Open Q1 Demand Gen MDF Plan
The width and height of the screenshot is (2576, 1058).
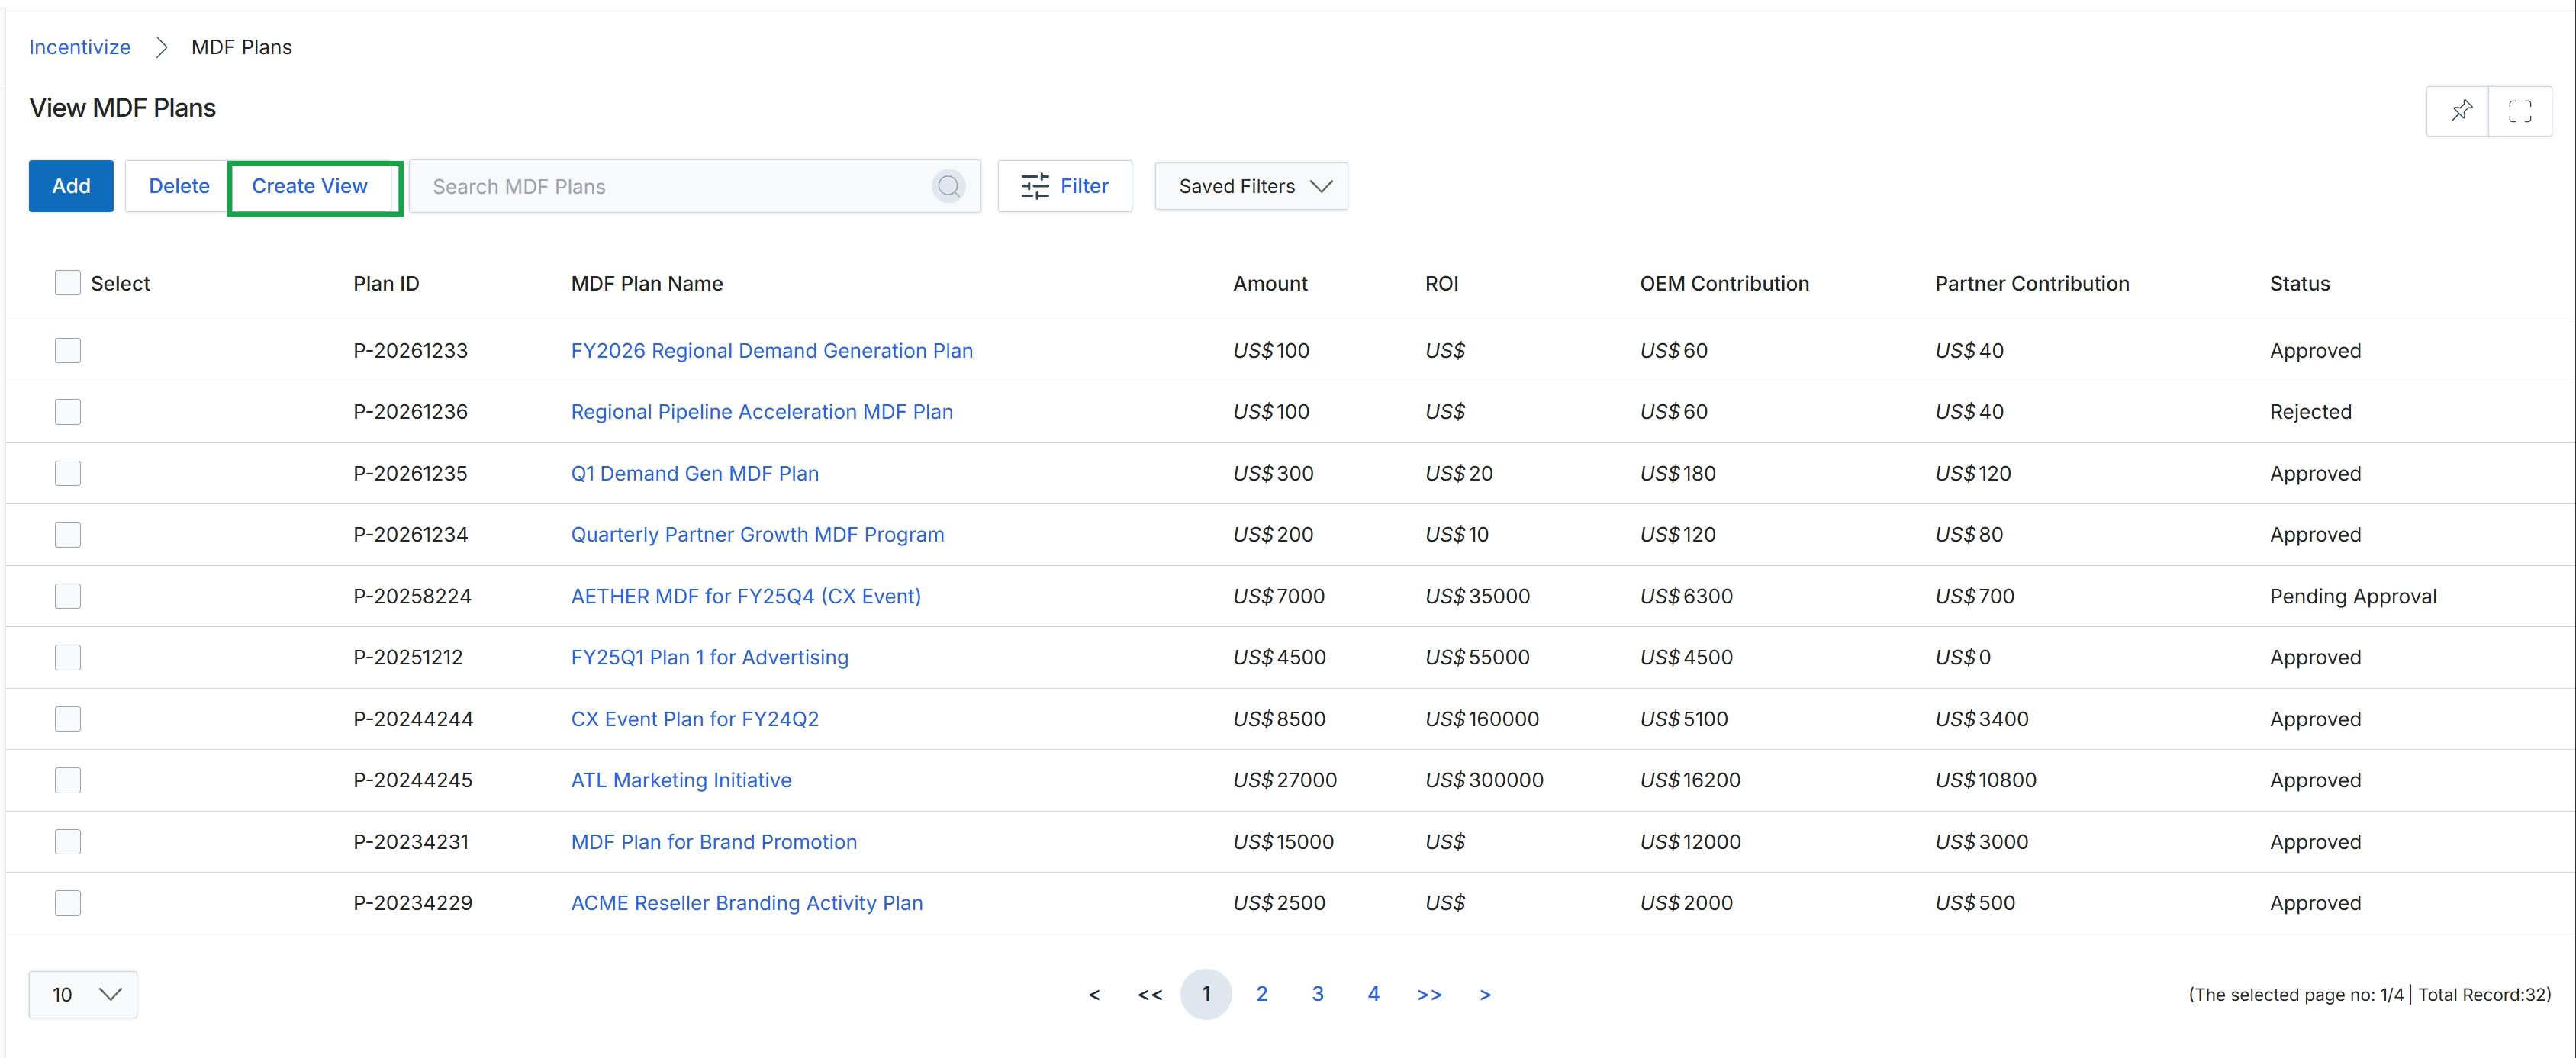(x=695, y=474)
